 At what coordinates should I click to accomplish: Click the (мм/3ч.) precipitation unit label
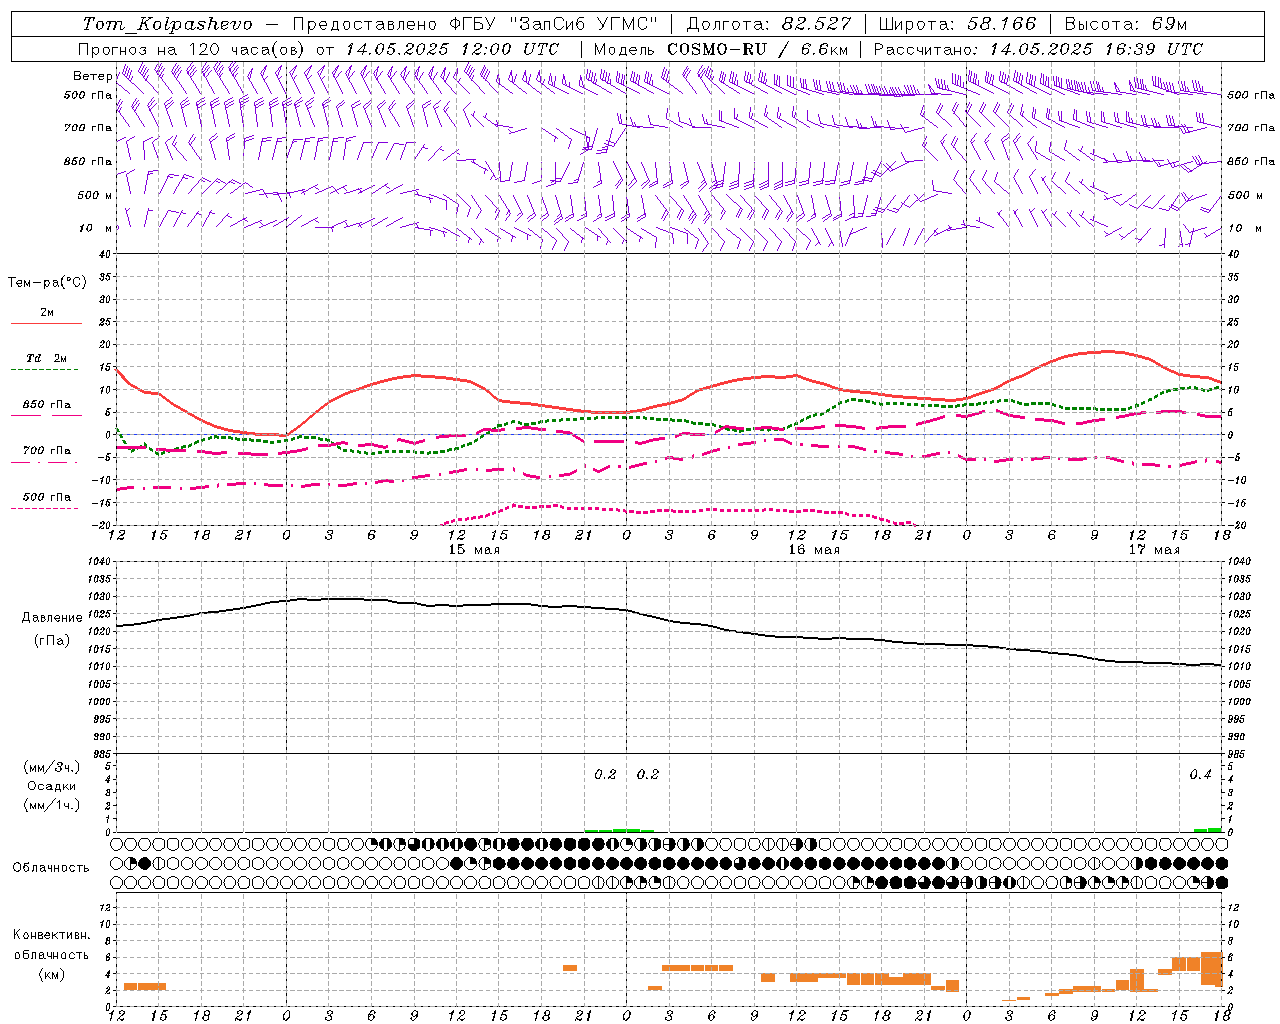(x=52, y=768)
